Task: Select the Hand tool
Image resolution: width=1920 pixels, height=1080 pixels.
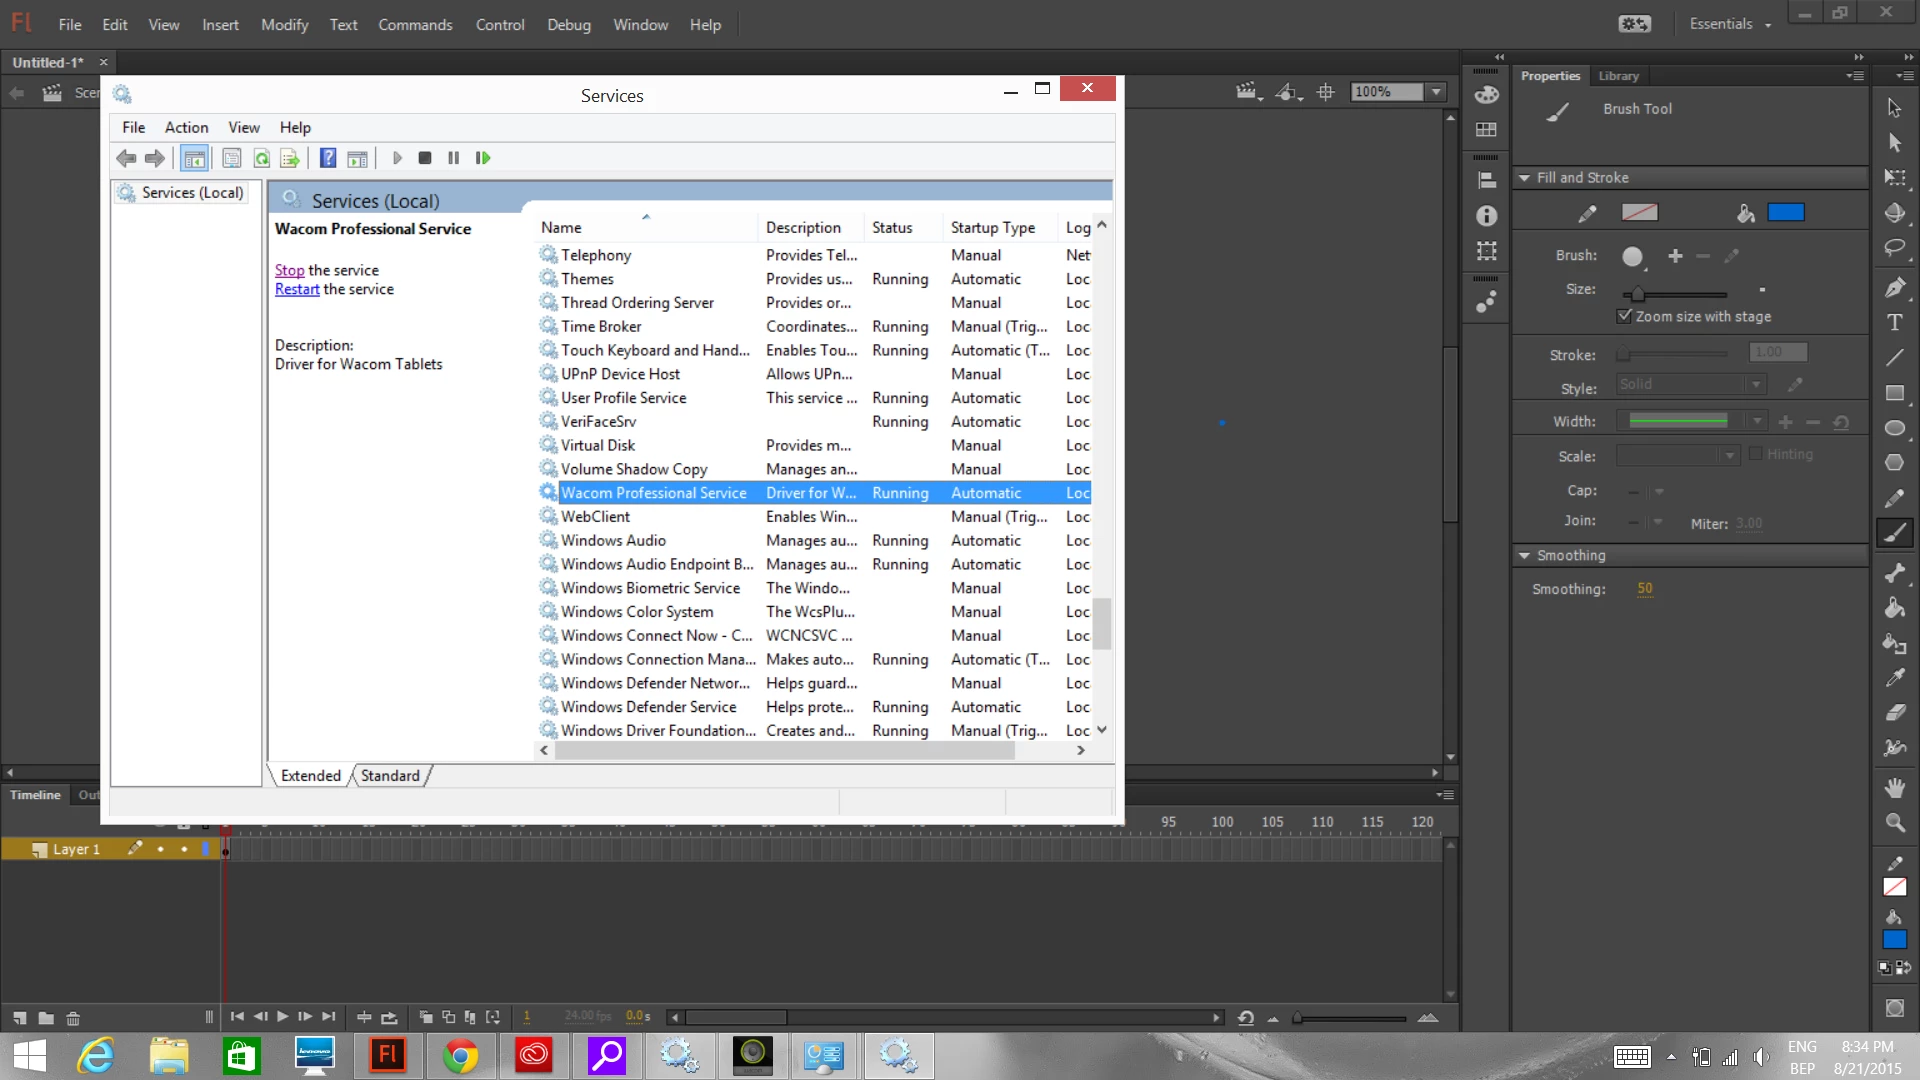Action: [1894, 788]
